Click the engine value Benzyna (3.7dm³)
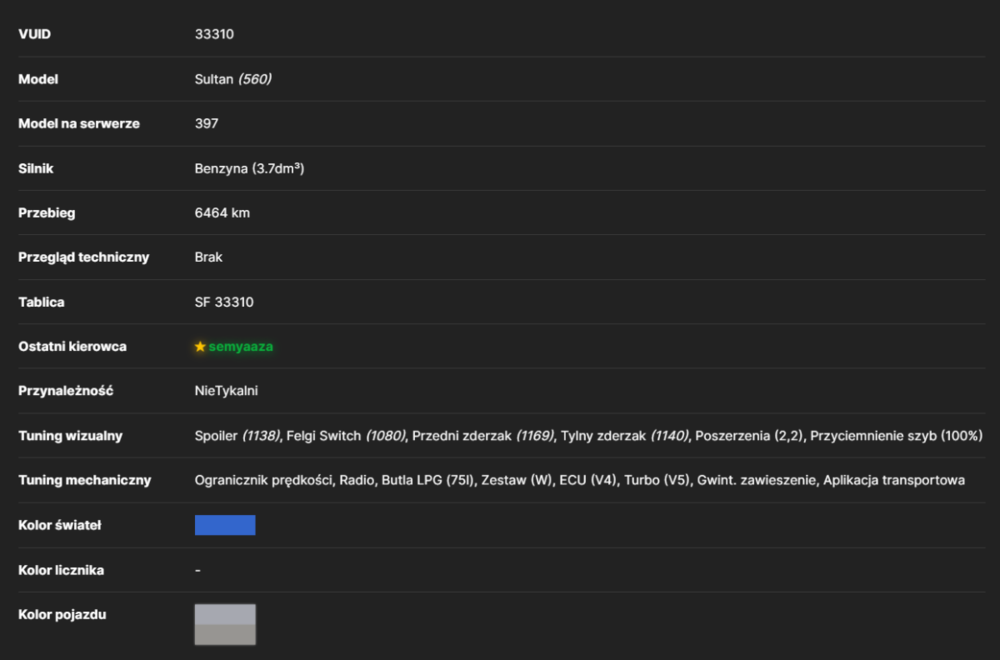1000x660 pixels. click(249, 168)
